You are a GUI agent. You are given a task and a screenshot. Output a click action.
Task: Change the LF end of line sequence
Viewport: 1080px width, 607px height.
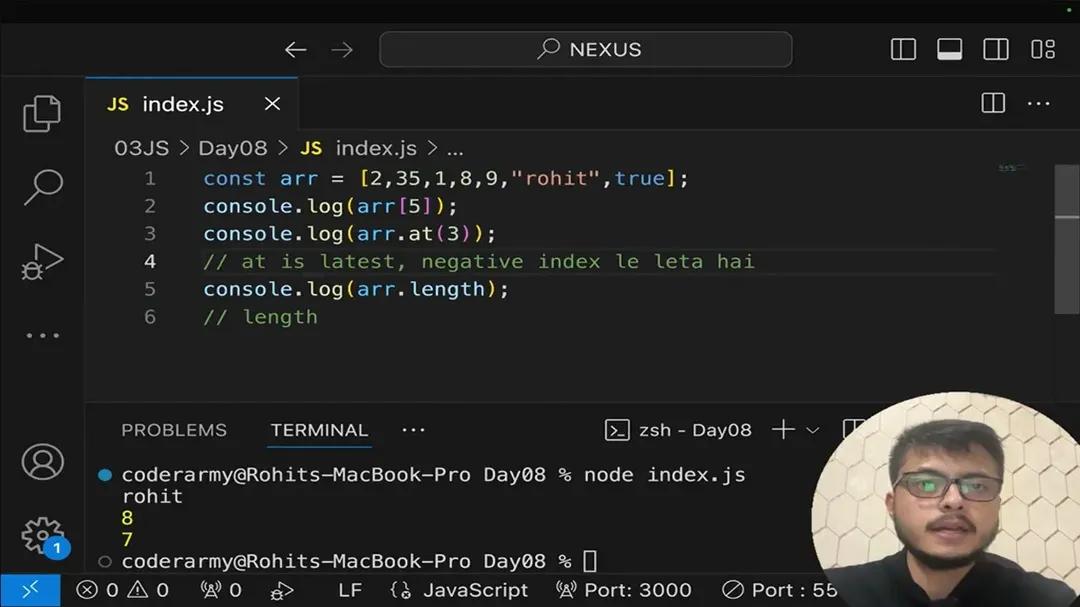350,590
